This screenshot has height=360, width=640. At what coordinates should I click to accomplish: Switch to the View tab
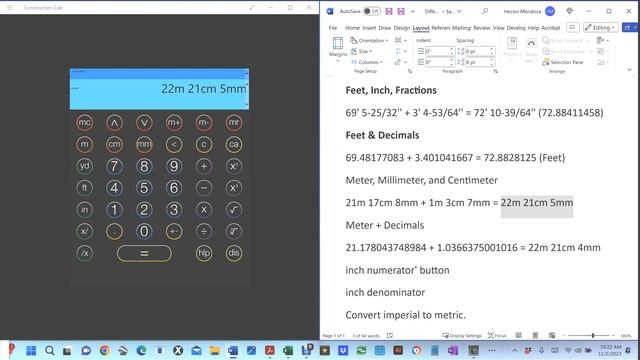coord(498,28)
